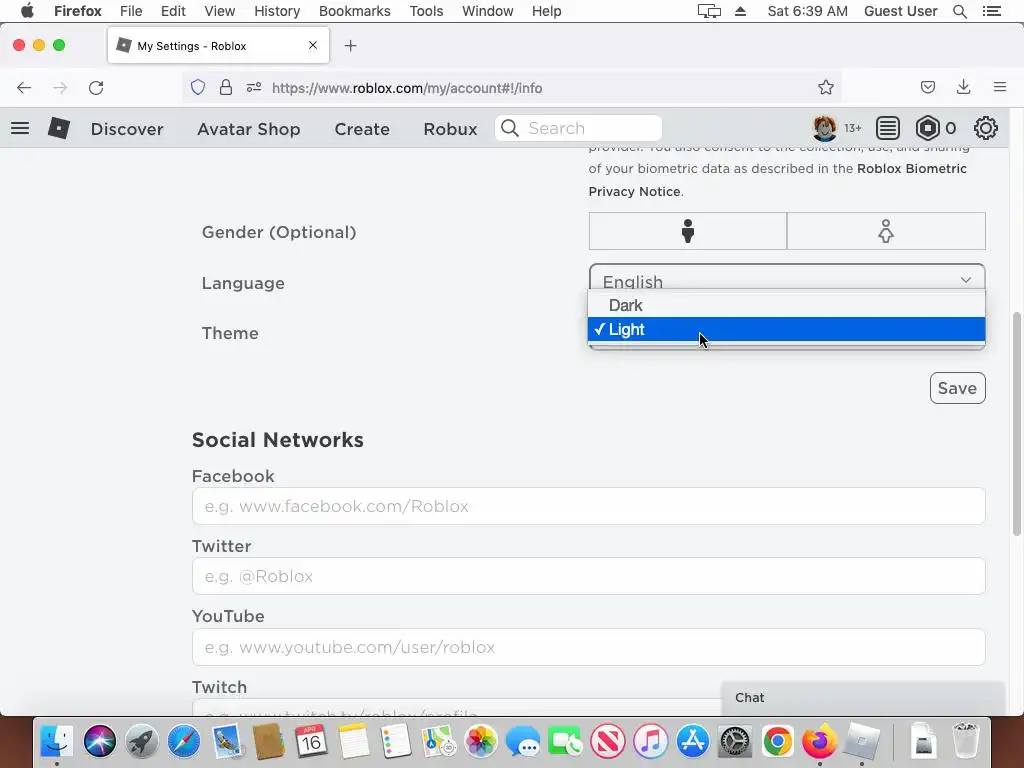Go back with the Firefox back arrow

24,88
